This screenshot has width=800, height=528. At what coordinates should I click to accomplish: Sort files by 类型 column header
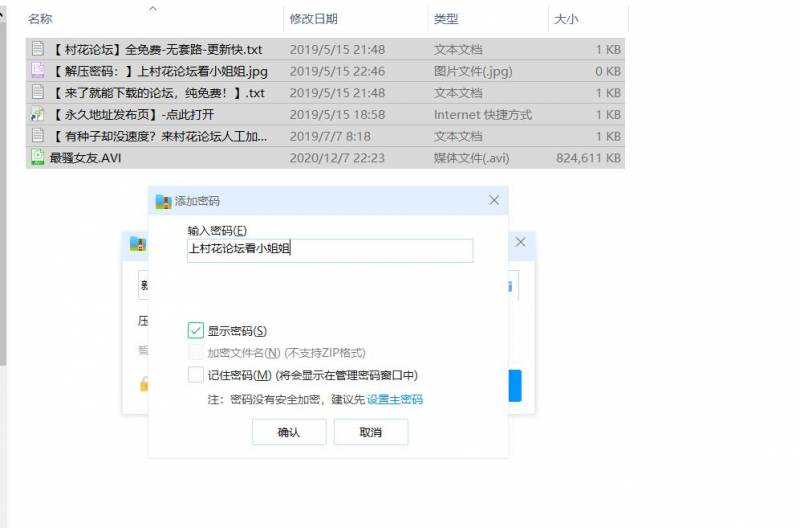(446, 19)
